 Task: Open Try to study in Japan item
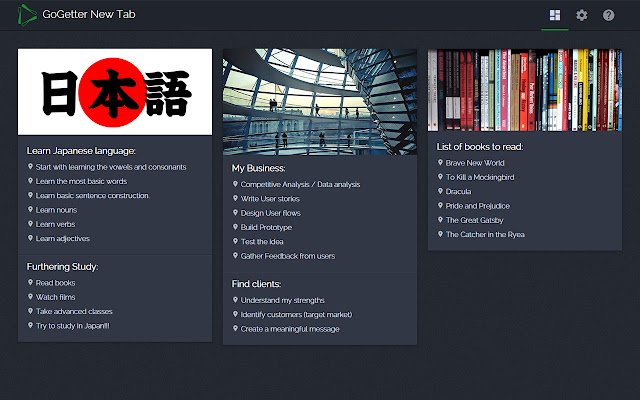73,326
